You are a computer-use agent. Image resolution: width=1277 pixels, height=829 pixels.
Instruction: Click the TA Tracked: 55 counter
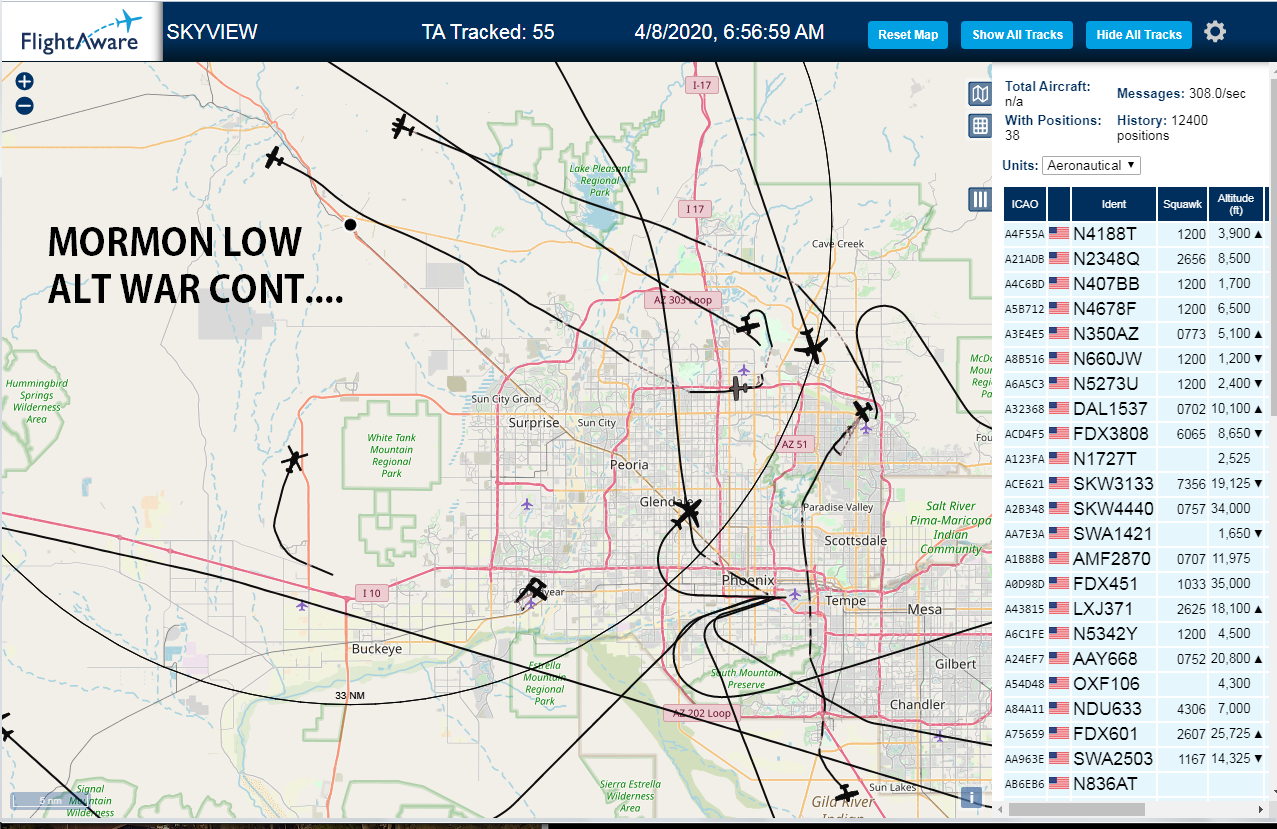pos(488,32)
